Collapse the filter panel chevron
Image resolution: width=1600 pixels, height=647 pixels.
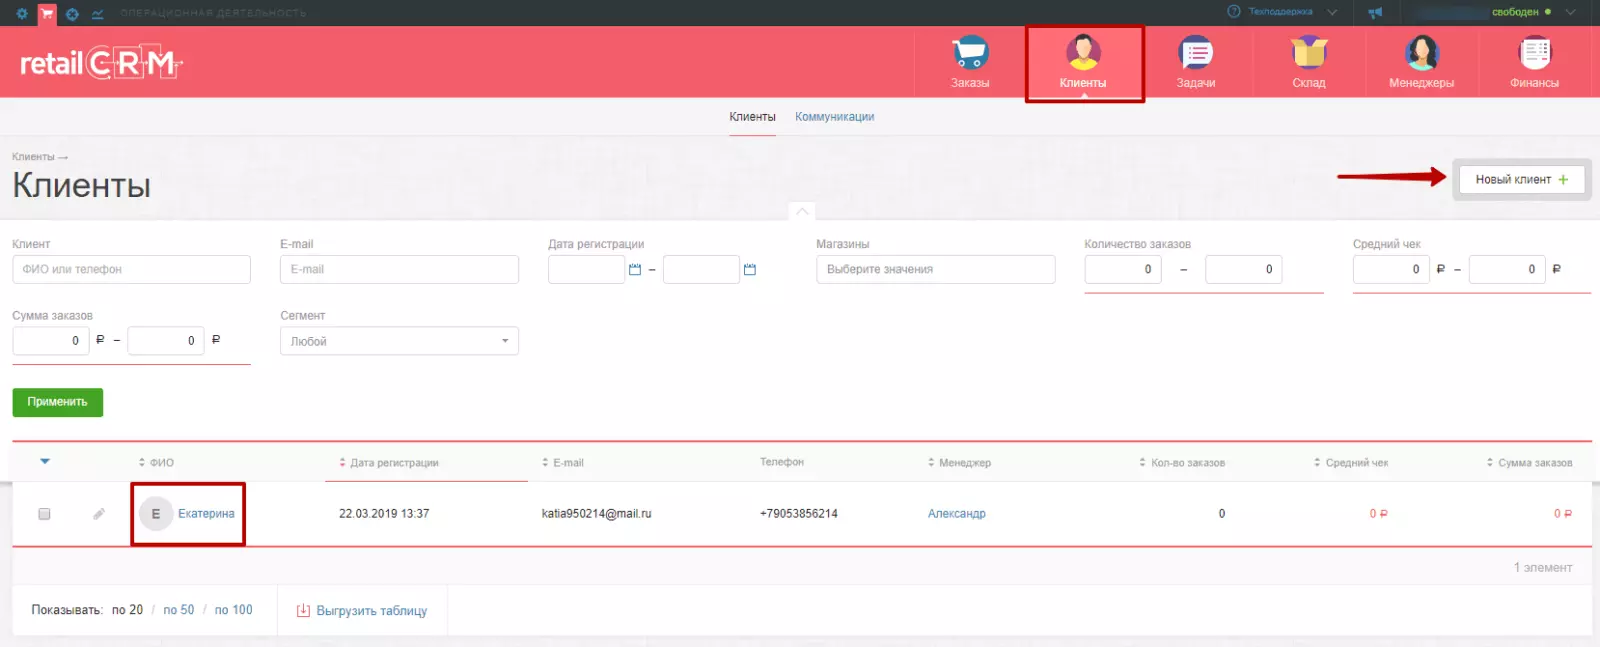coord(802,212)
